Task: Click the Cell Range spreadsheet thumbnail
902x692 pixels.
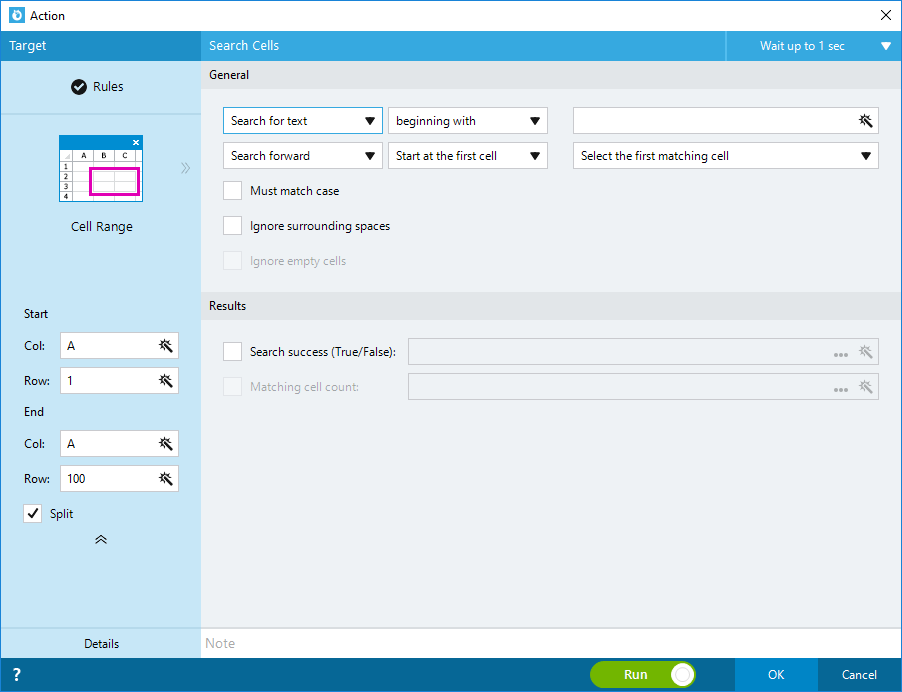Action: point(101,169)
